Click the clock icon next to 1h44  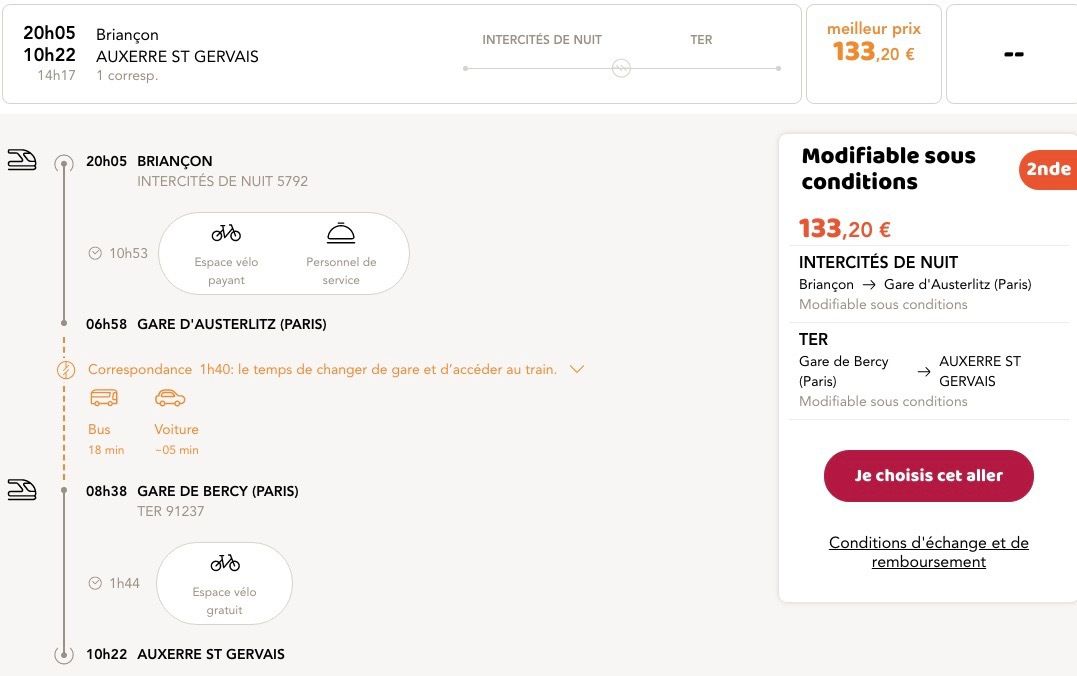point(95,583)
